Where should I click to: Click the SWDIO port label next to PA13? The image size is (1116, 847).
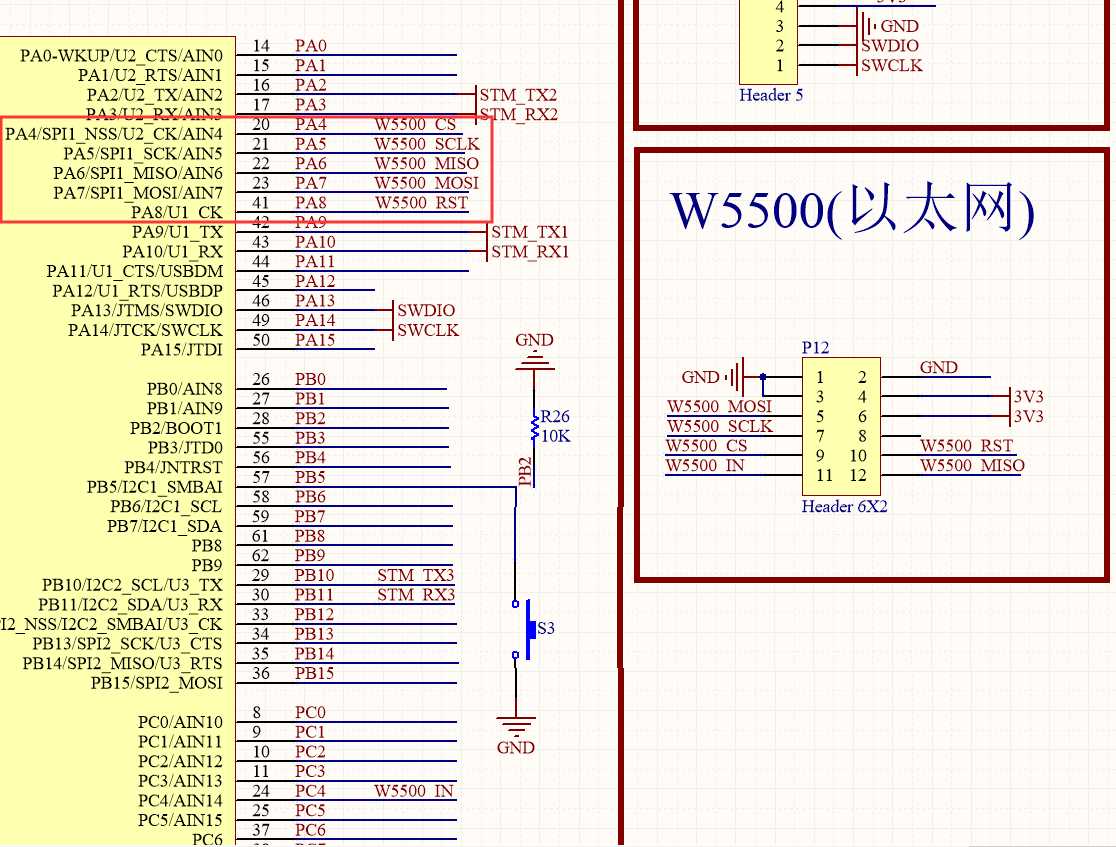tap(426, 310)
